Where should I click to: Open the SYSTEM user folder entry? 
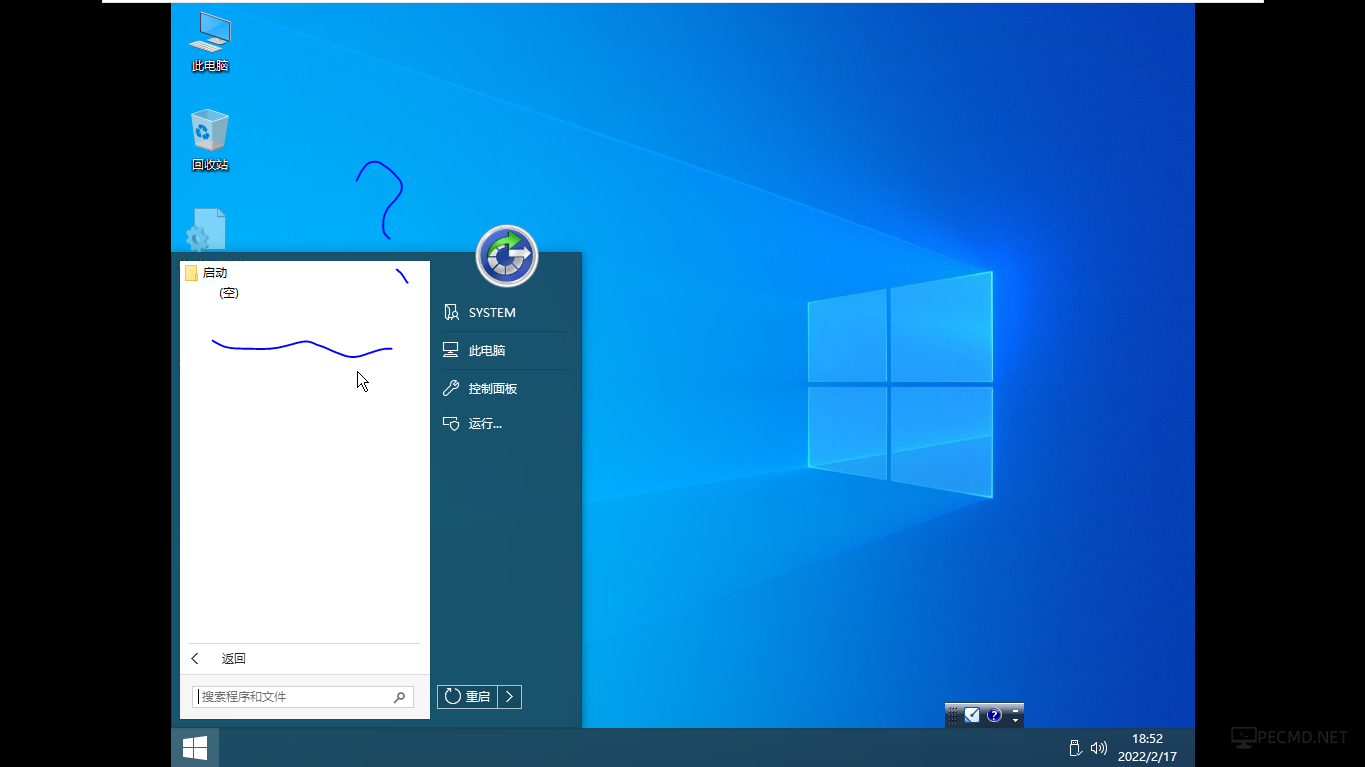480,313
